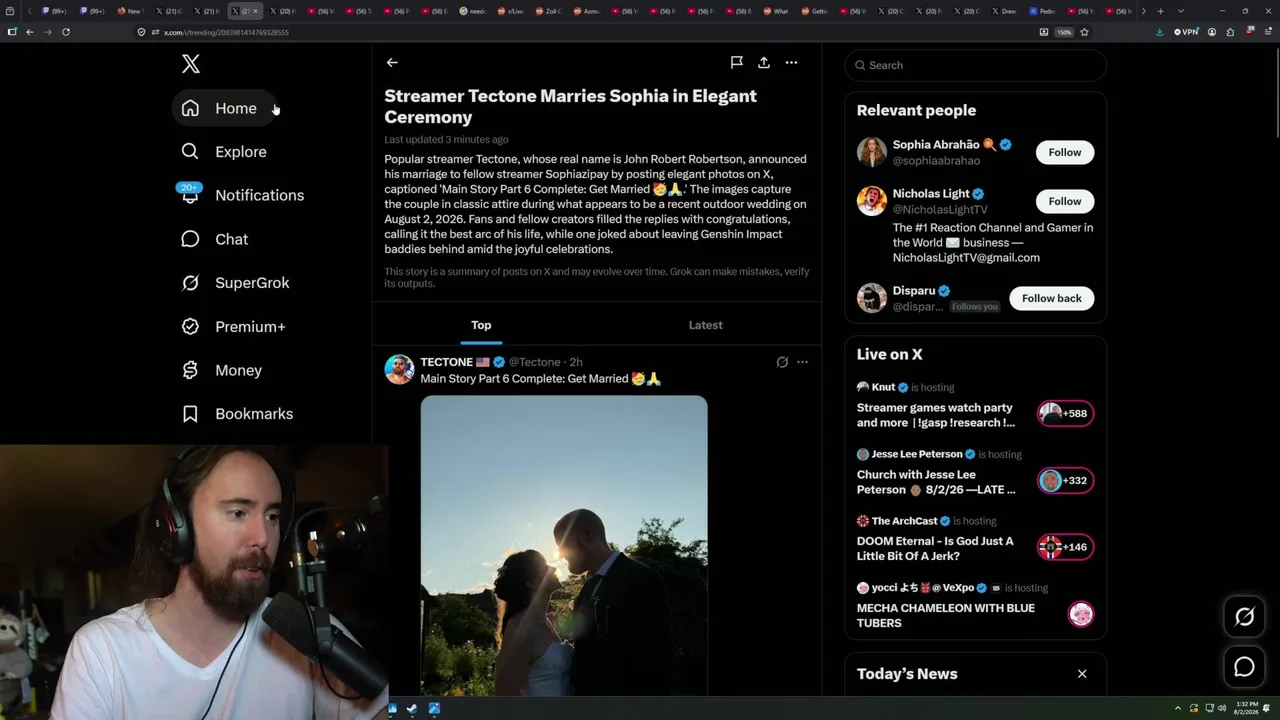Join The ArchCast live with +146

1066,548
